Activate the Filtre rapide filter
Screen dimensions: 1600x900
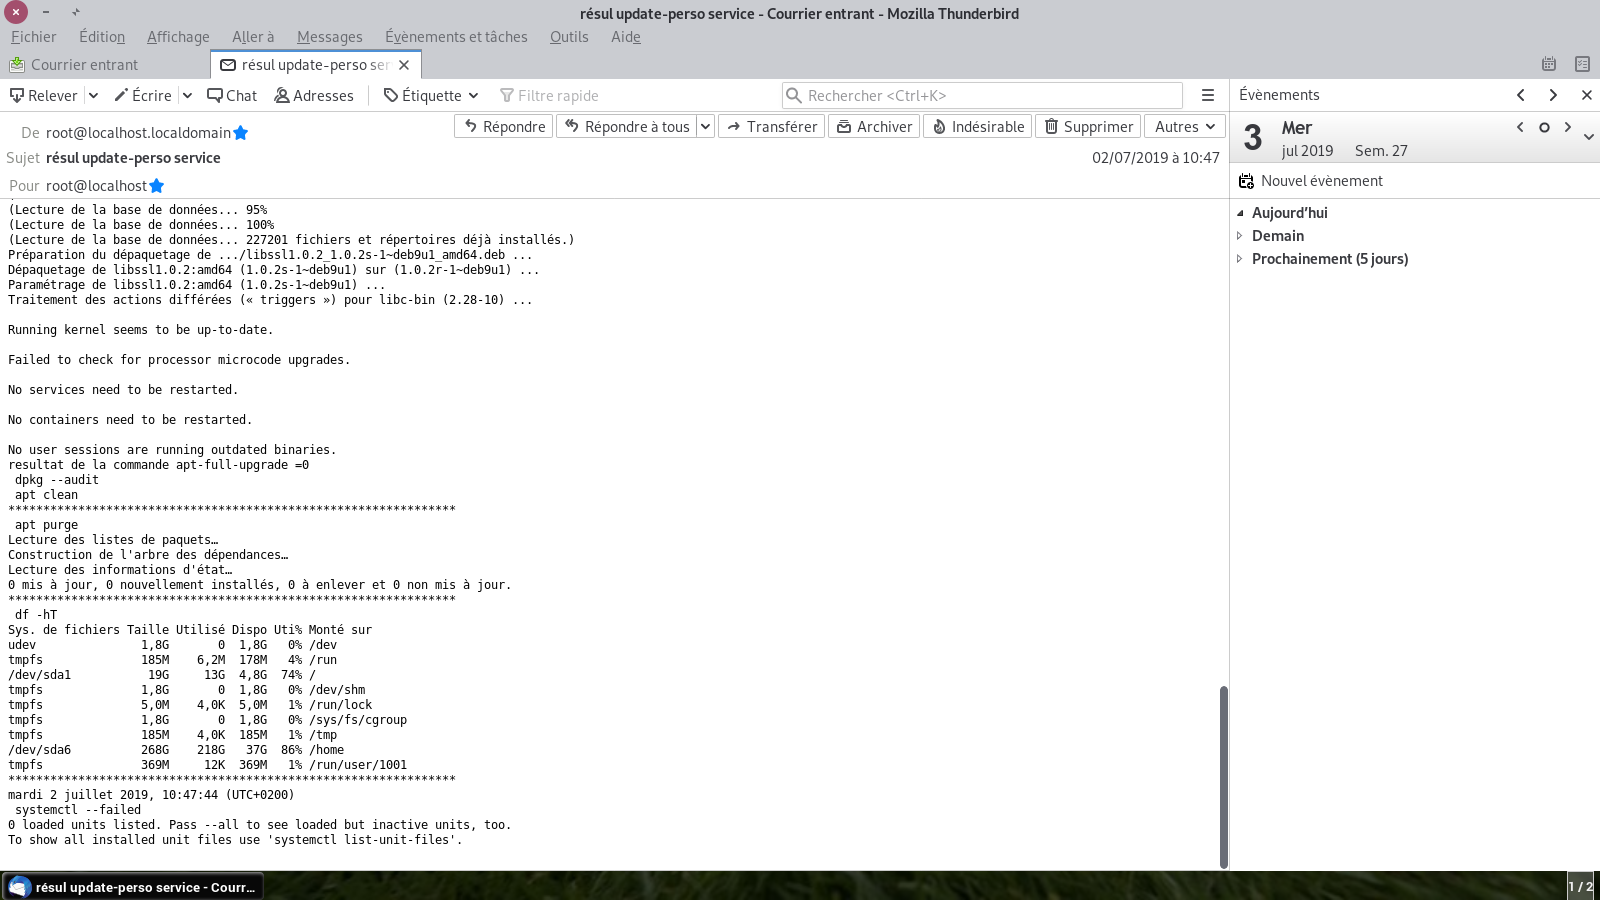pos(549,95)
